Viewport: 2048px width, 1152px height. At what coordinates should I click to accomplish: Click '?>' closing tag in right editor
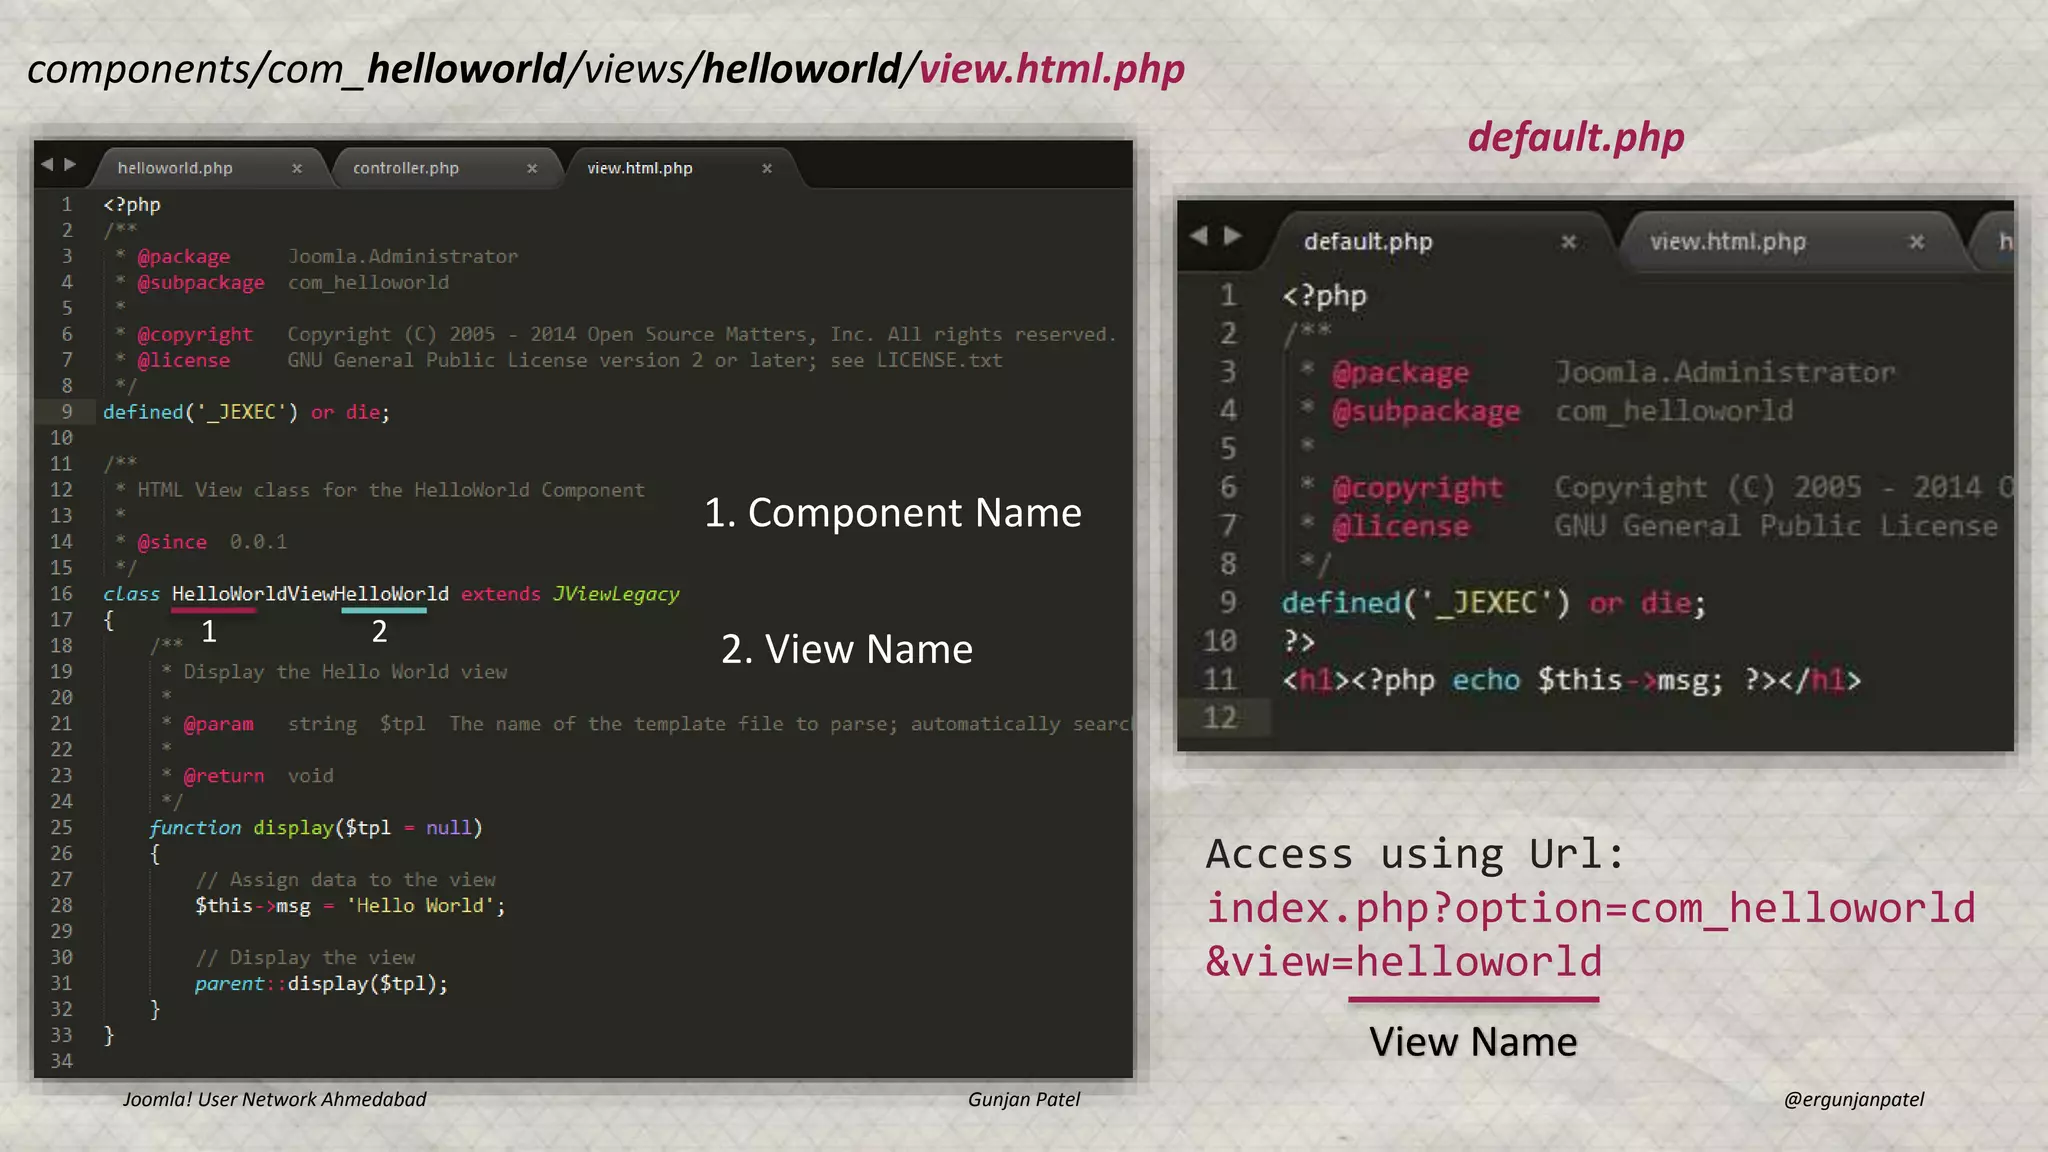pos(1298,641)
